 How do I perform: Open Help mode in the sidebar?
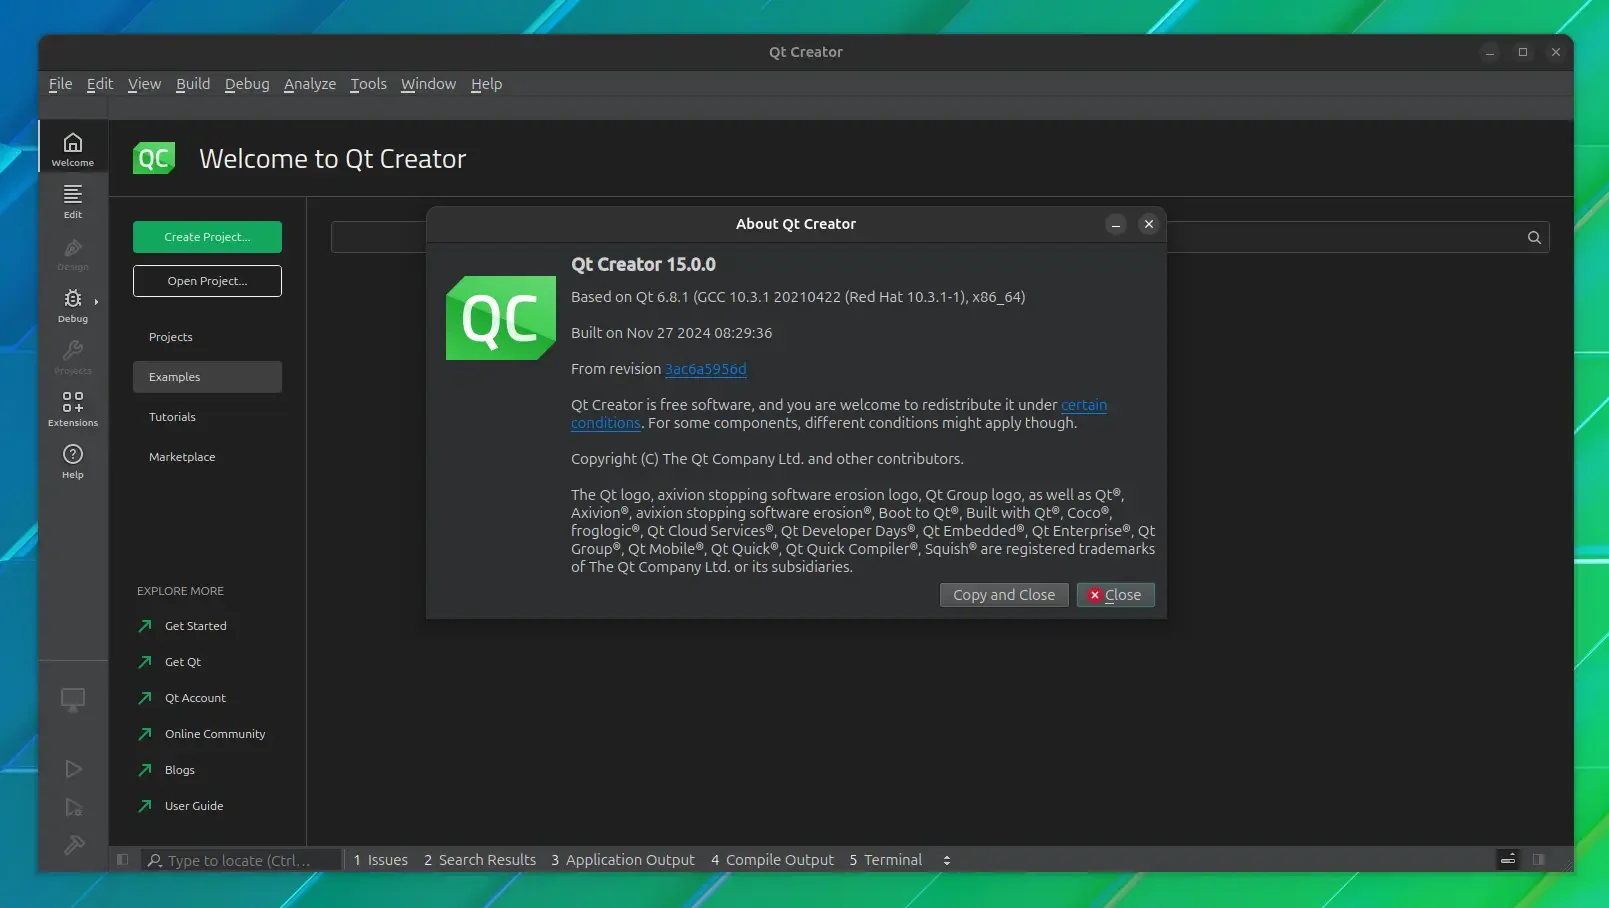click(73, 459)
